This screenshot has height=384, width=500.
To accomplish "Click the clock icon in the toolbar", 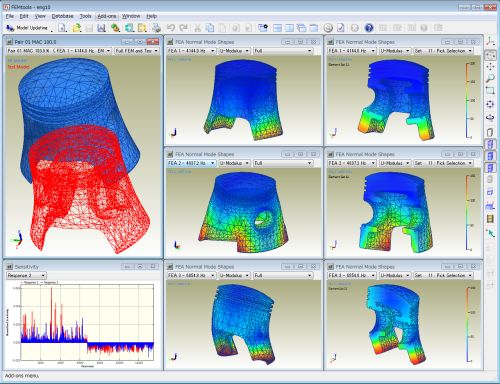I will 328,28.
